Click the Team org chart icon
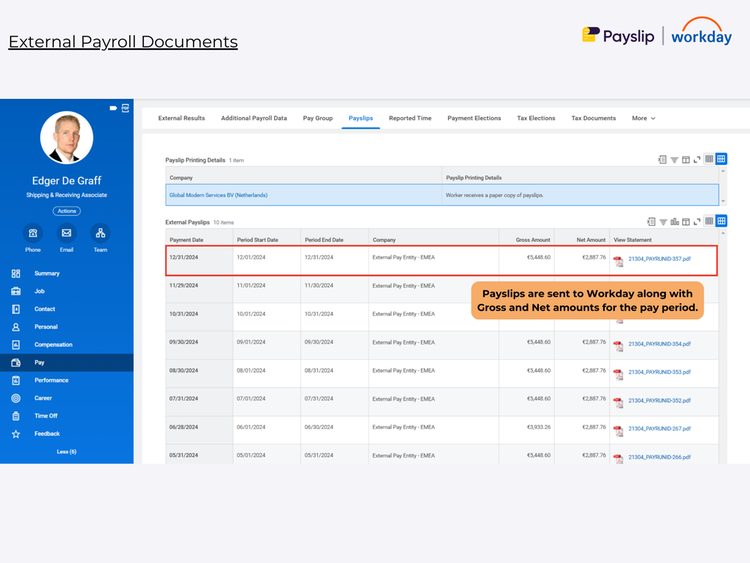Screen dimensions: 750x563 click(x=100, y=233)
